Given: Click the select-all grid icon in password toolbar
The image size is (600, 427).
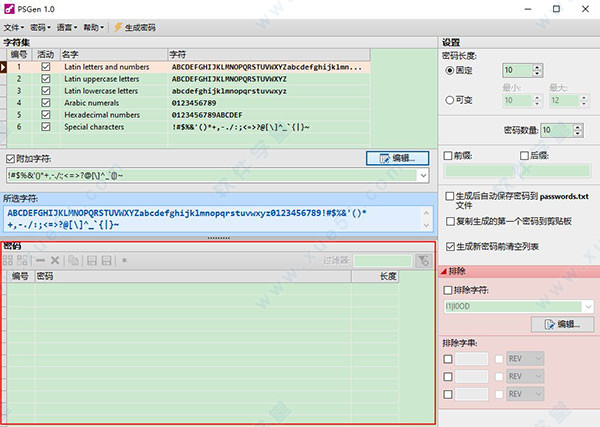Looking at the screenshot, I should point(10,260).
